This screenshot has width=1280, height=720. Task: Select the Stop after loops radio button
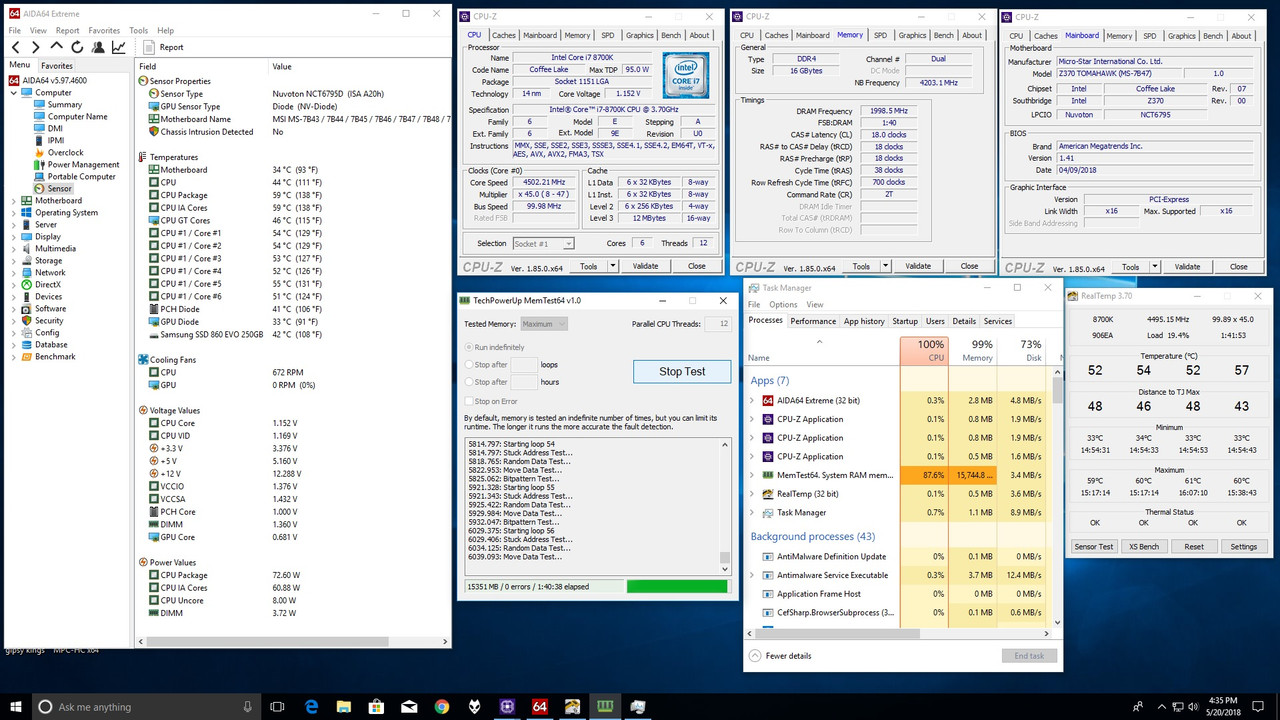pos(470,365)
